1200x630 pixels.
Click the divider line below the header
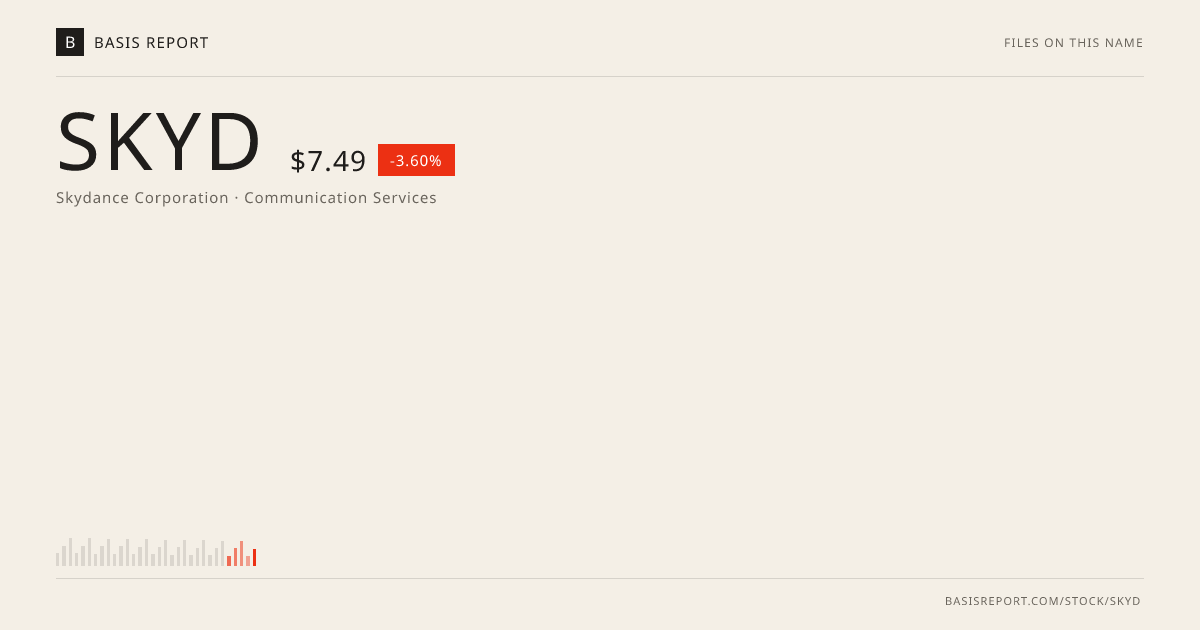(x=600, y=76)
